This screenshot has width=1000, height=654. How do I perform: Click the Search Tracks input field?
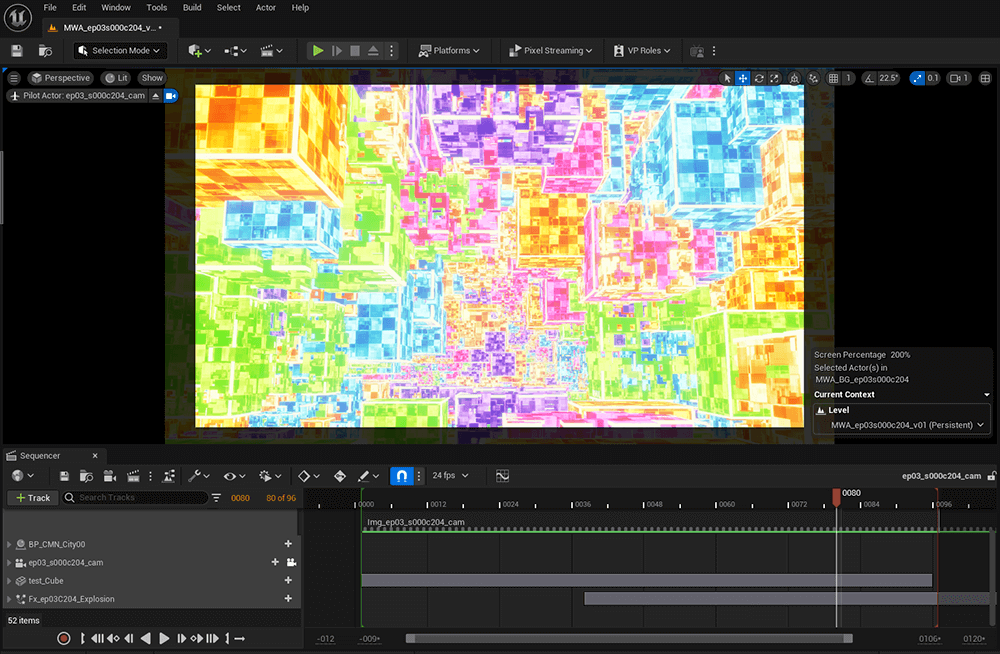tap(140, 497)
